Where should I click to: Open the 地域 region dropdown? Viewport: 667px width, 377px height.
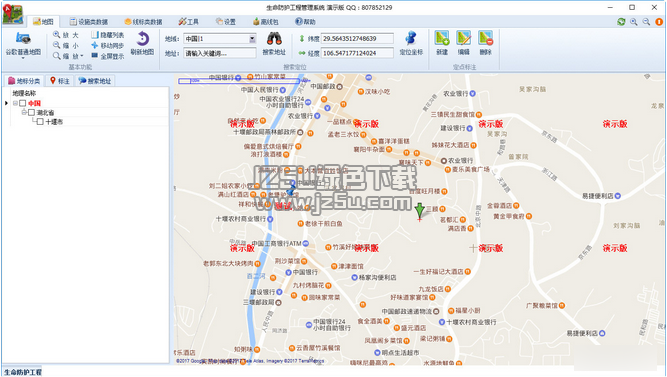click(x=252, y=39)
